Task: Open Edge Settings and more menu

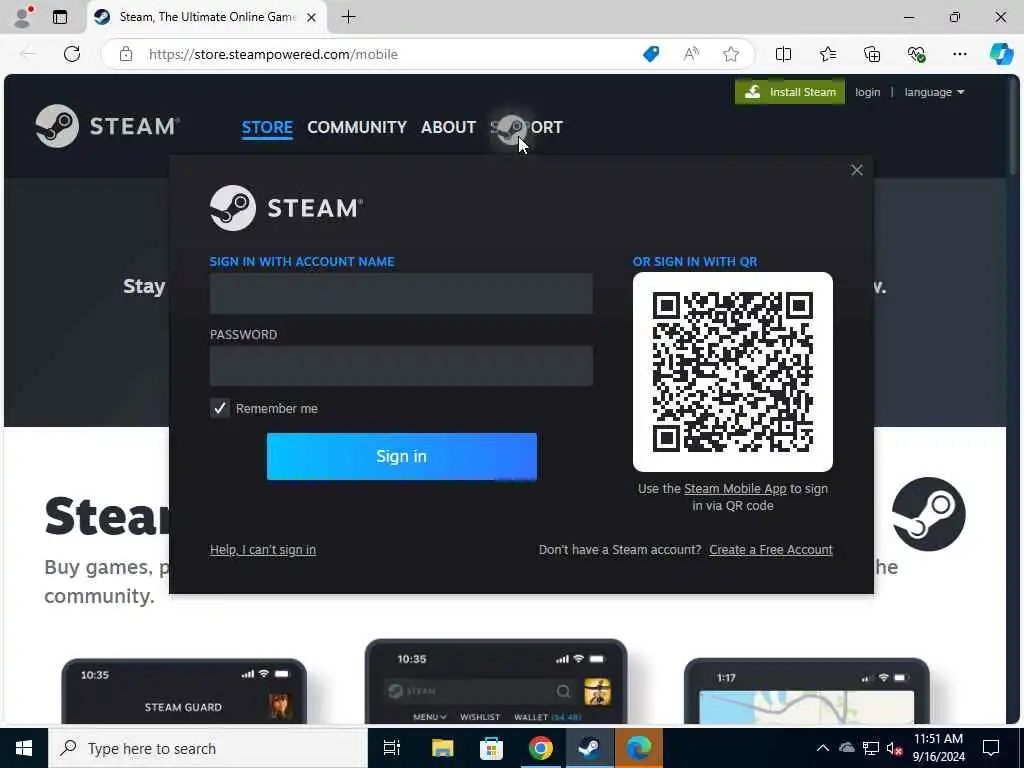Action: pyautogui.click(x=959, y=54)
